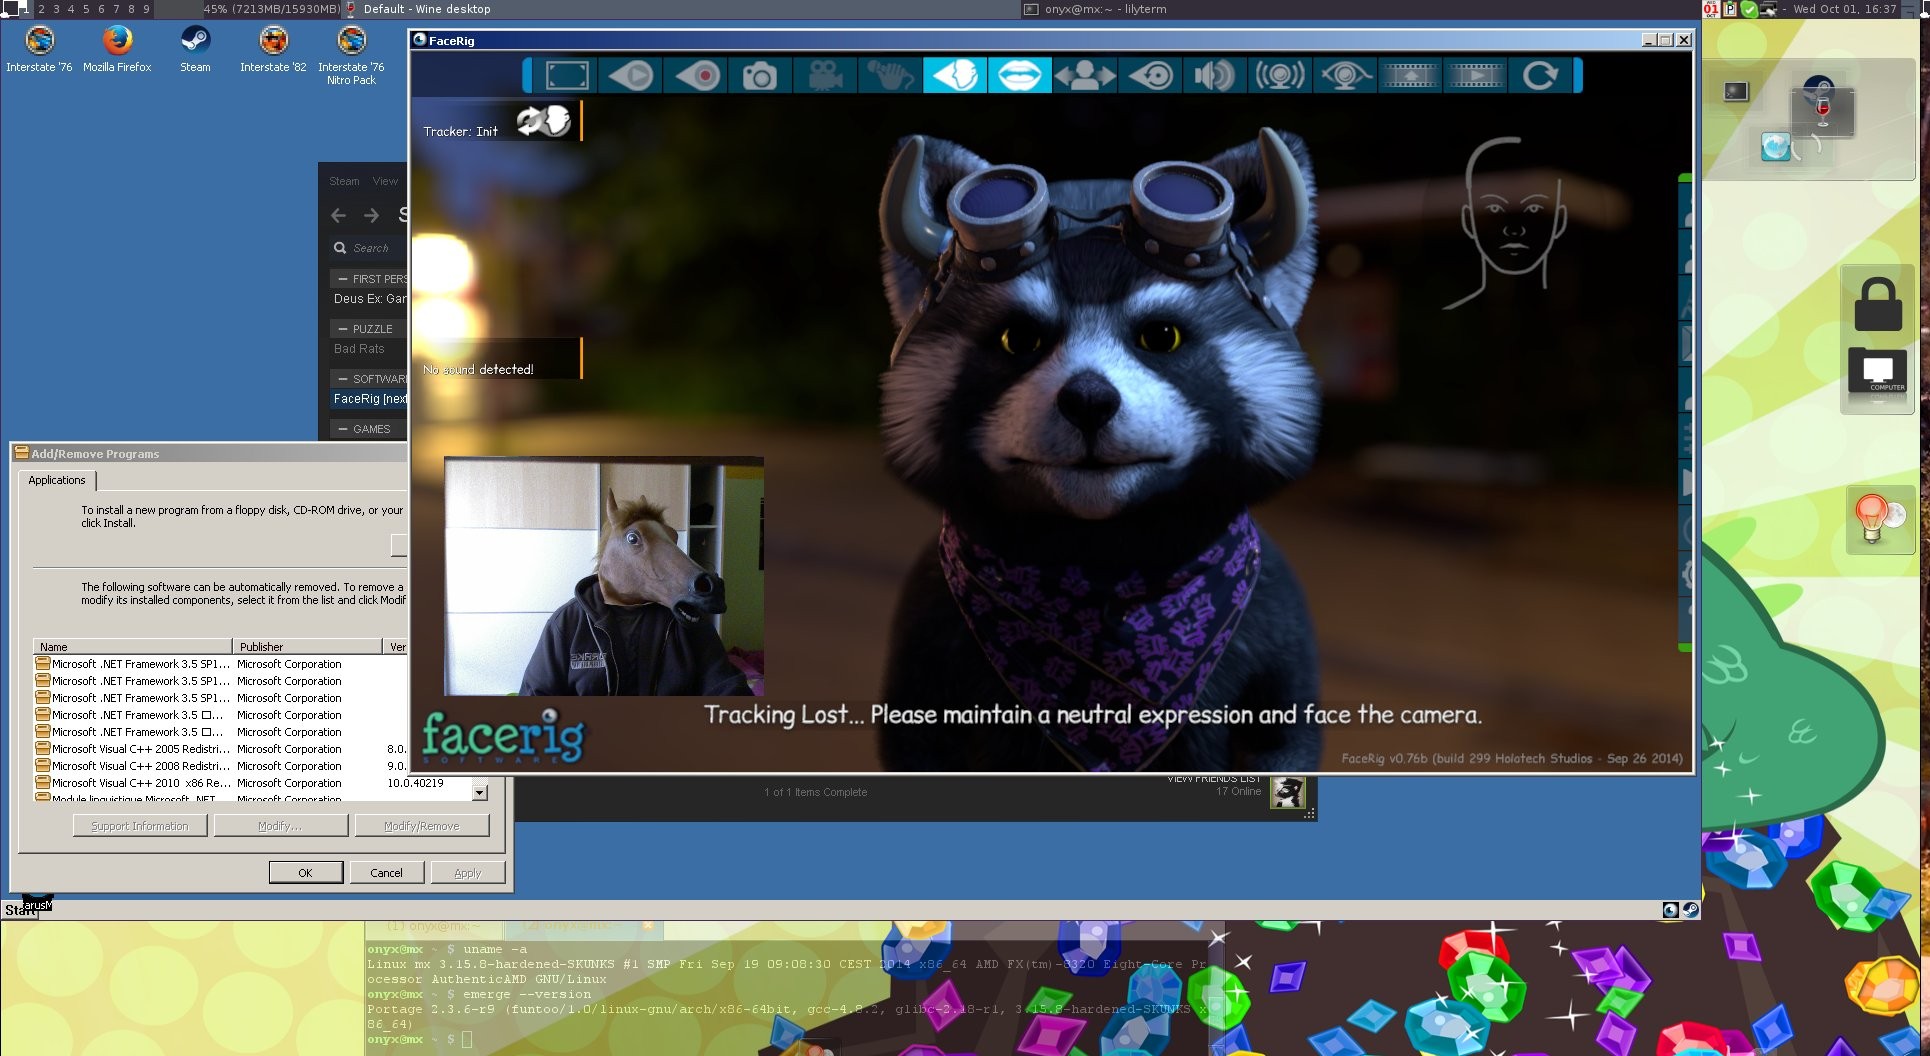1930x1056 pixels.
Task: Toggle face tracking head-profile icon
Action: [954, 76]
